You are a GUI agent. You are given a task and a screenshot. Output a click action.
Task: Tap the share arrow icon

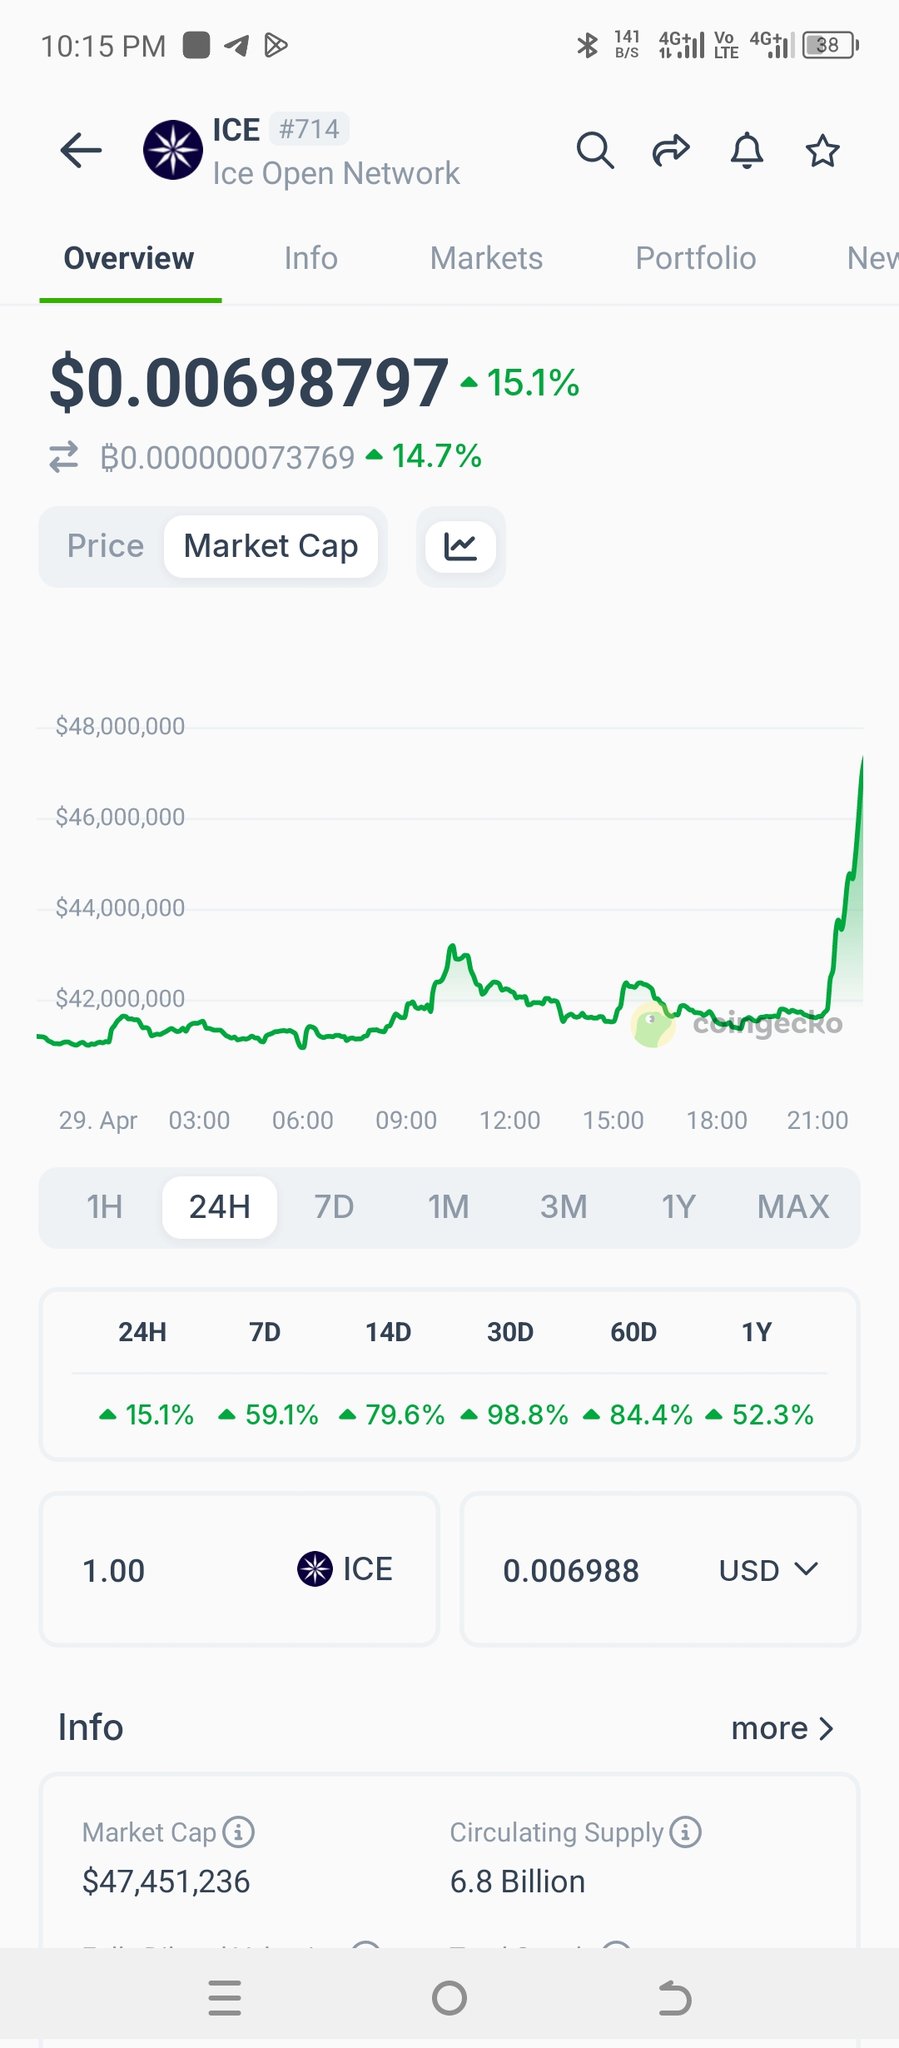pos(671,151)
